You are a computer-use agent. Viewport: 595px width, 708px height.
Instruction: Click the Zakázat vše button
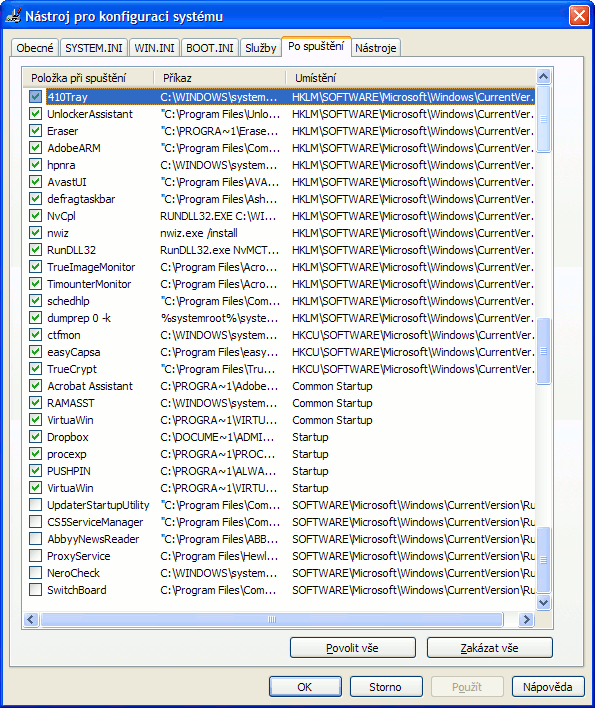(x=489, y=648)
